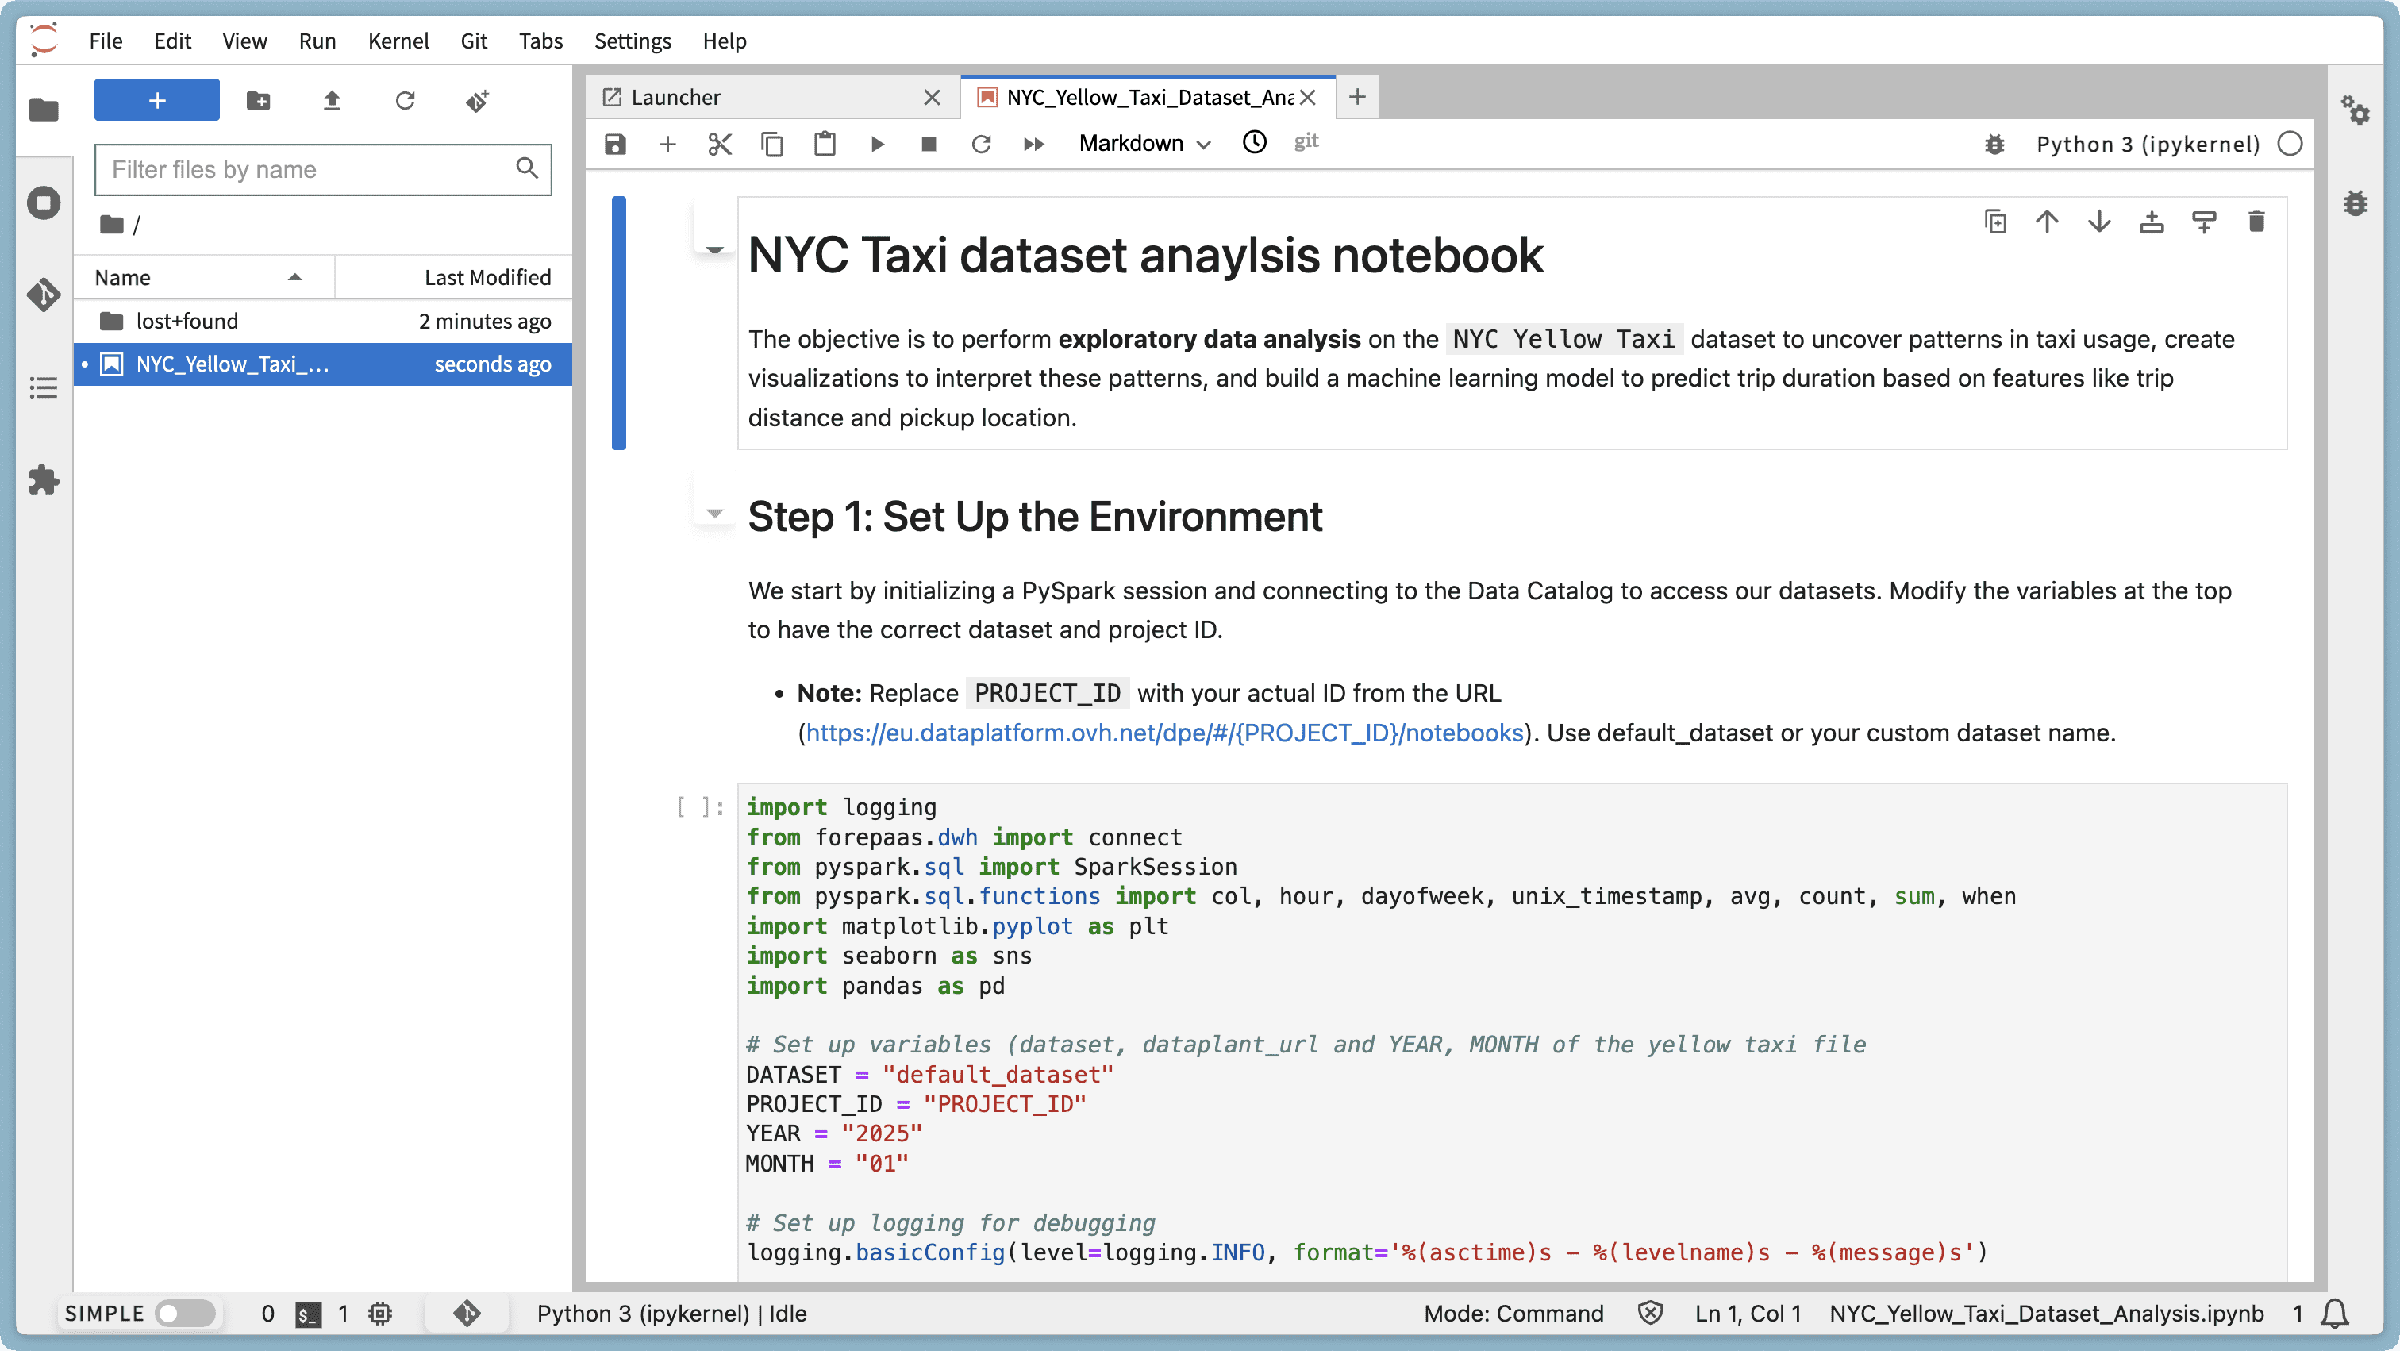The height and width of the screenshot is (1351, 2400).
Task: Sort files by Name column
Action: [x=203, y=277]
